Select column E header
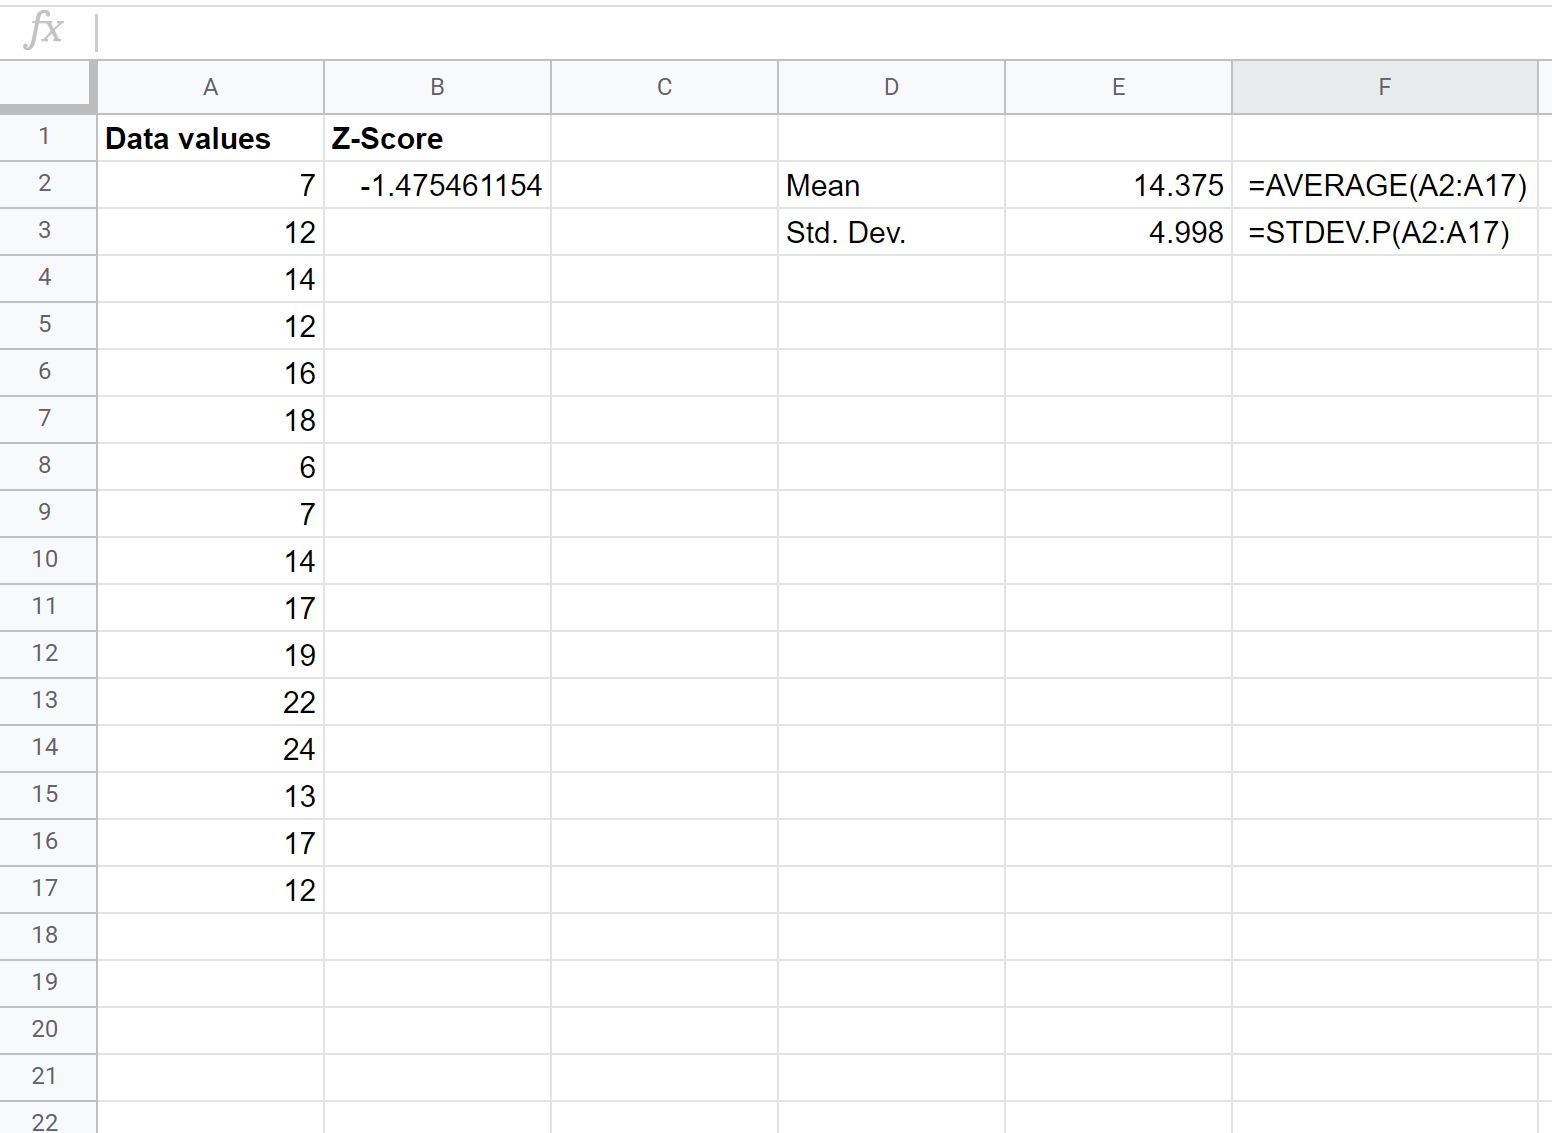The width and height of the screenshot is (1552, 1133). (1119, 87)
